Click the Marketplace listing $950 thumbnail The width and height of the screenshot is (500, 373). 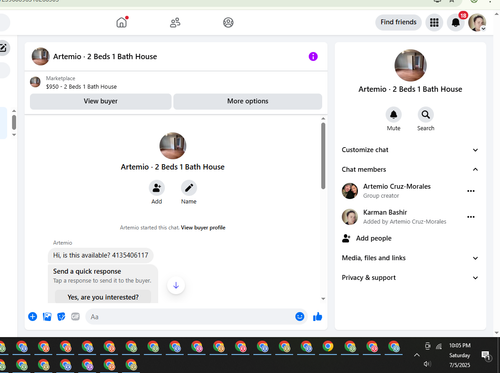[35, 82]
